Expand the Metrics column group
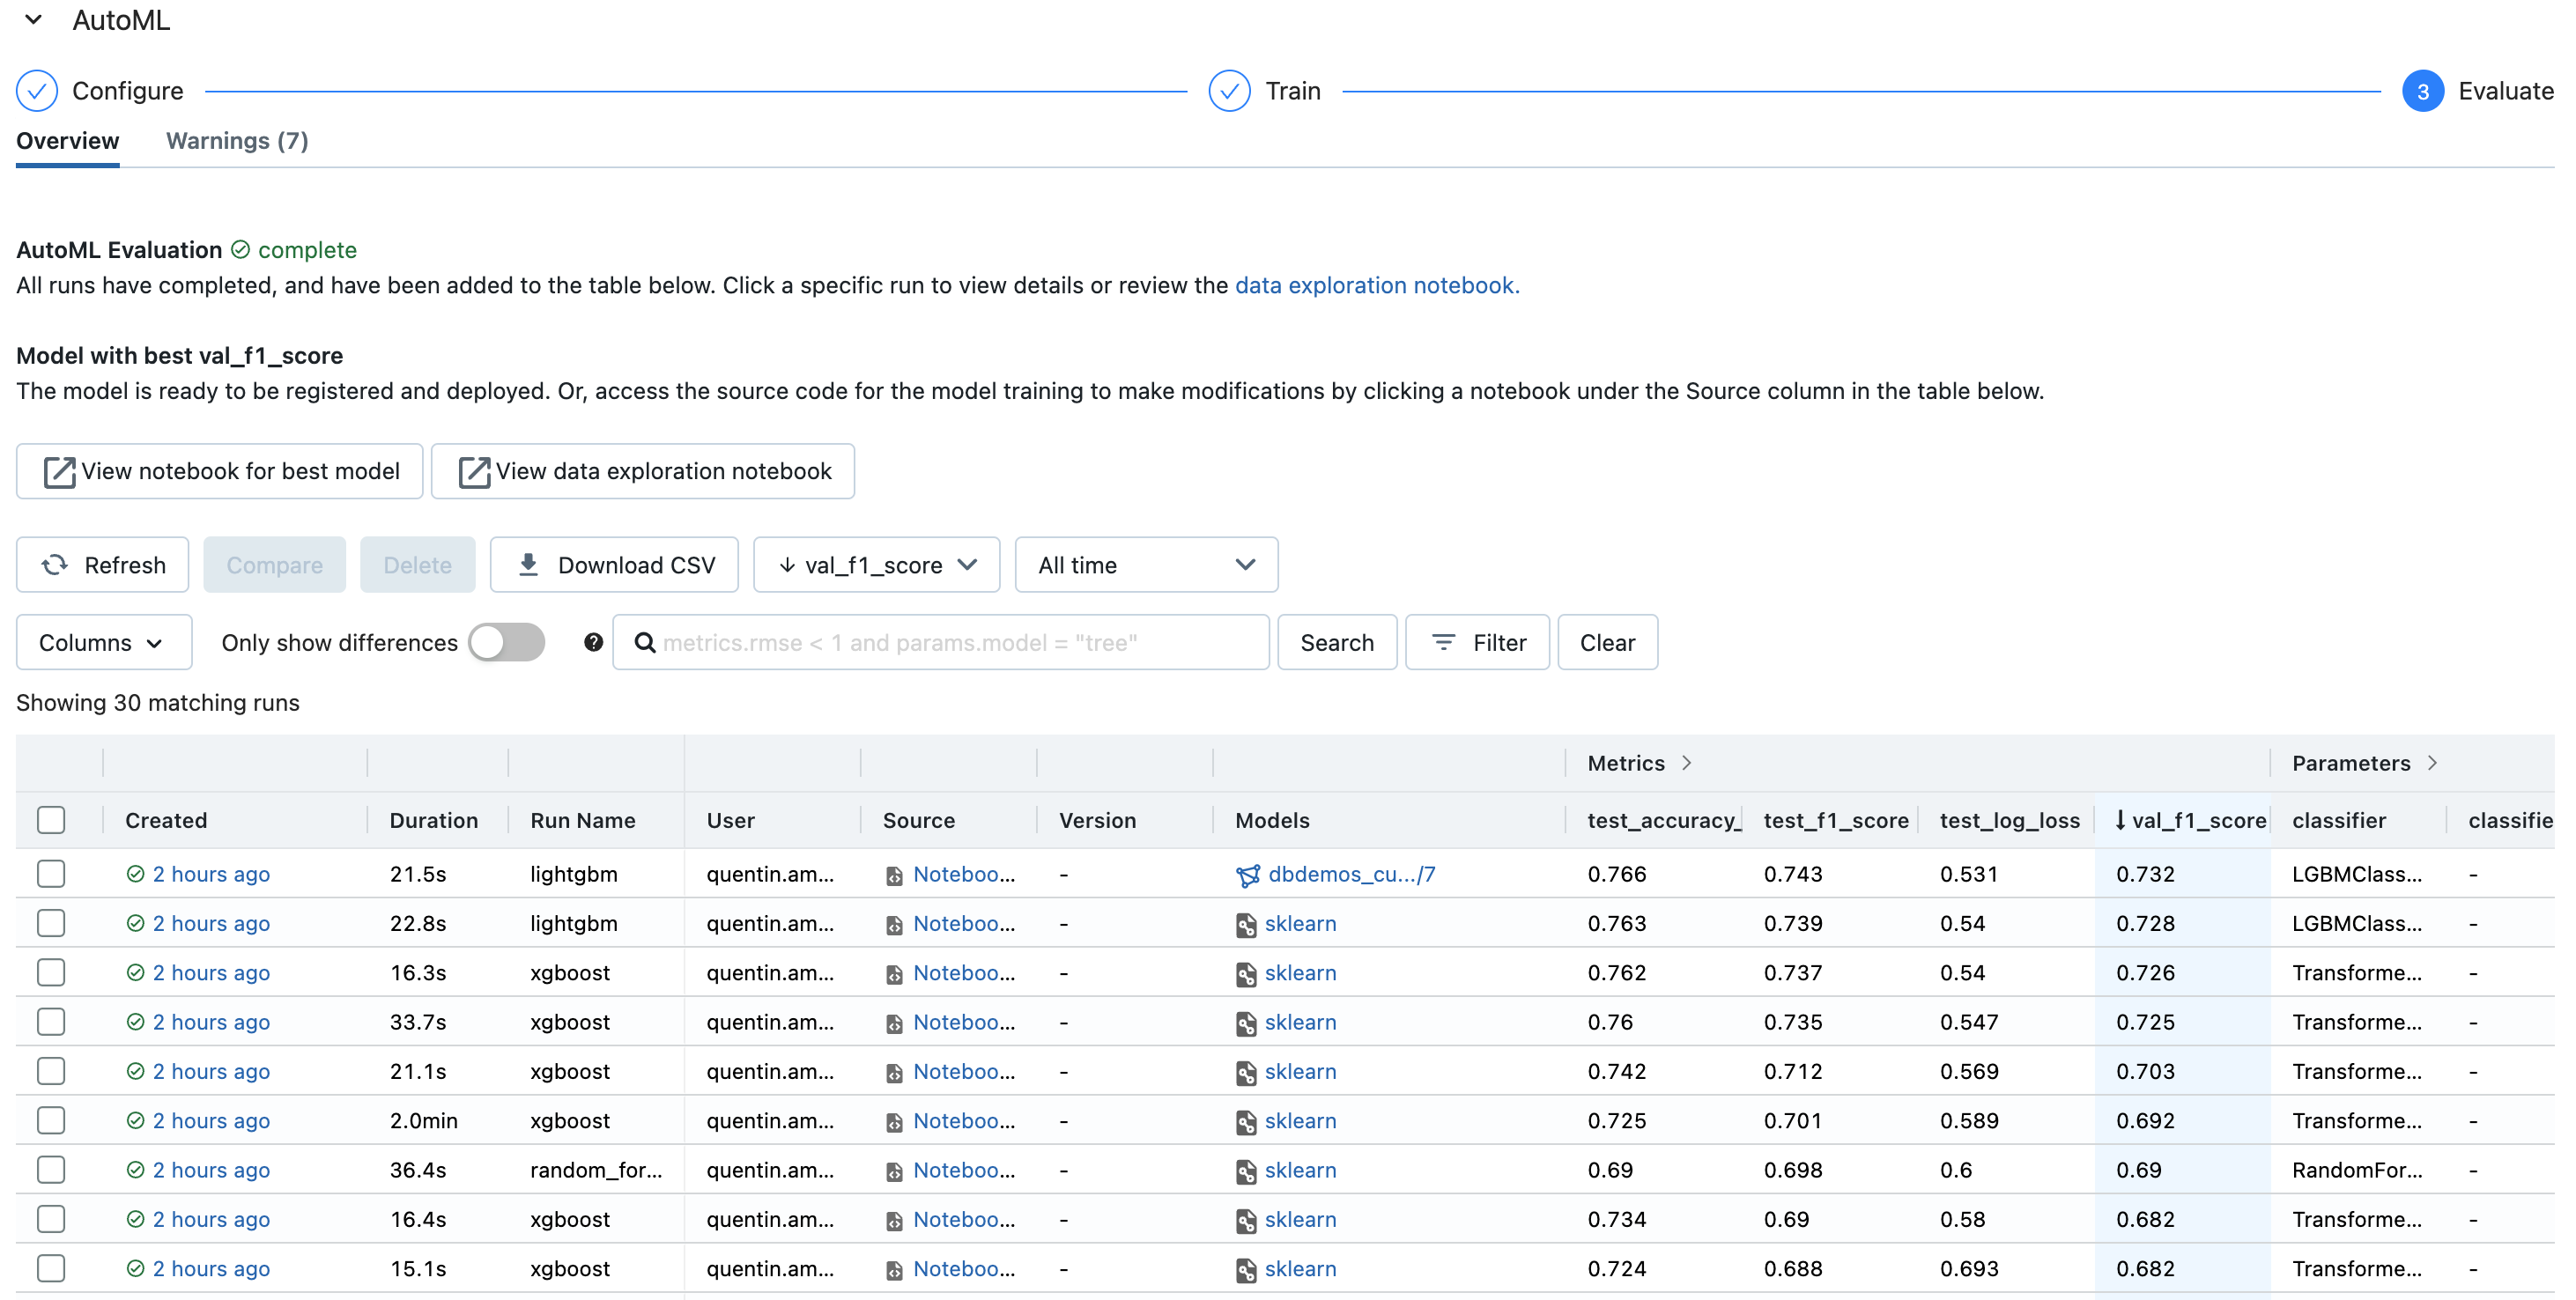The width and height of the screenshot is (2576, 1300). click(1686, 763)
